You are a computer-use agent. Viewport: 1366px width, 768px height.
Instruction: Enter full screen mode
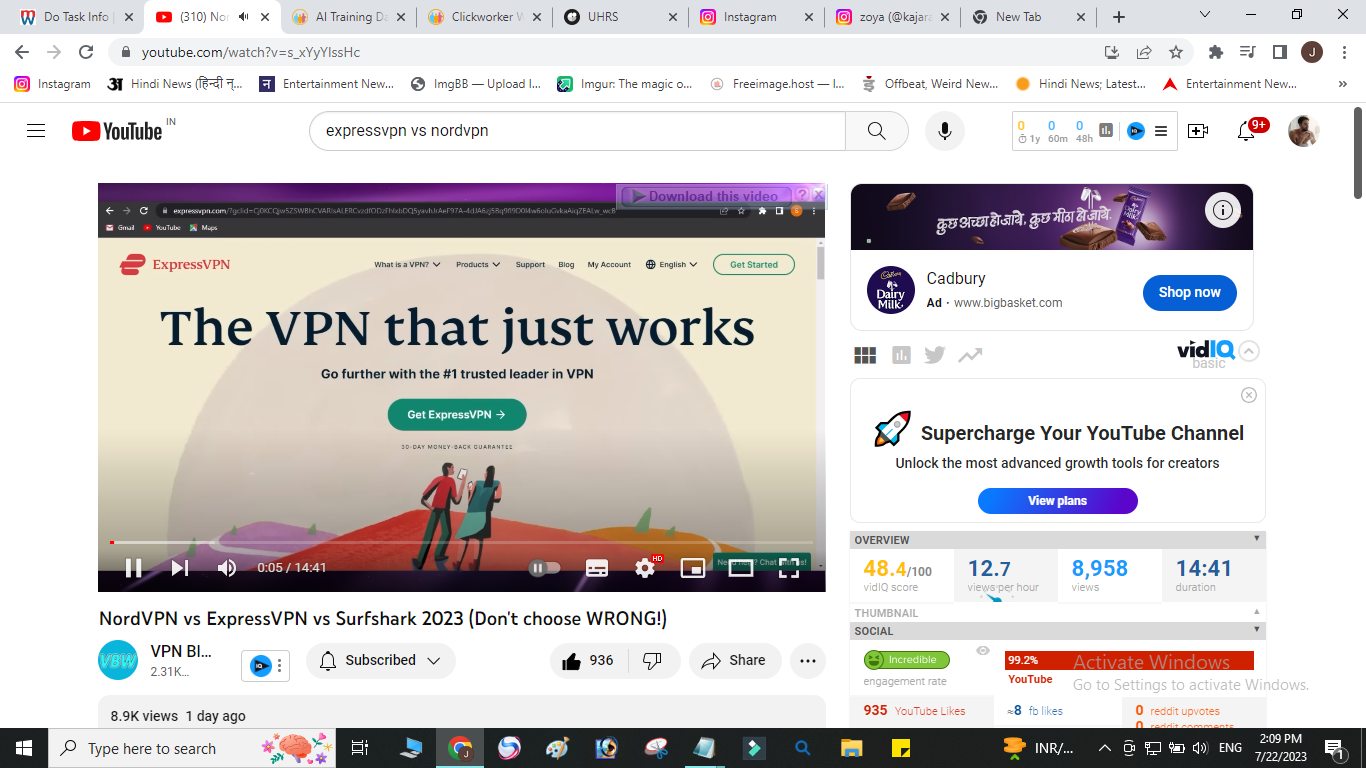click(789, 568)
